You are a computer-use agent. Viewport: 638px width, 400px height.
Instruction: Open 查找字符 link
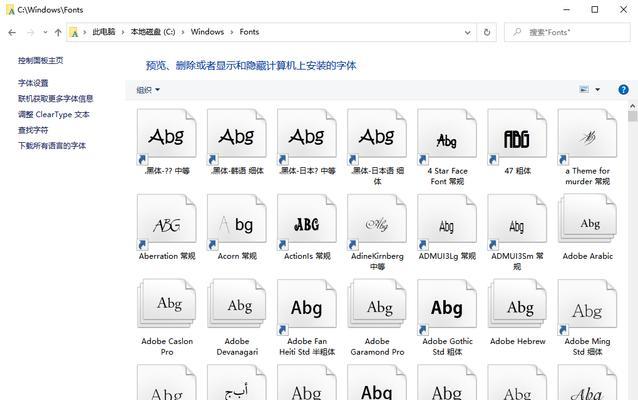[33, 130]
